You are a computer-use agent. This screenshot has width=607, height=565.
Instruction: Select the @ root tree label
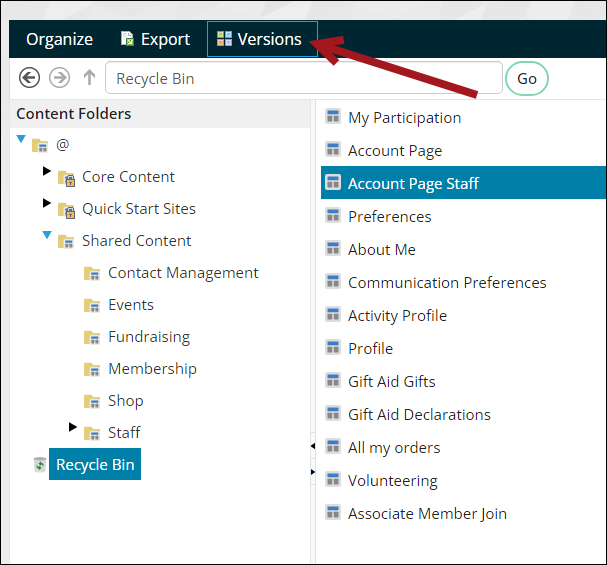coord(63,145)
